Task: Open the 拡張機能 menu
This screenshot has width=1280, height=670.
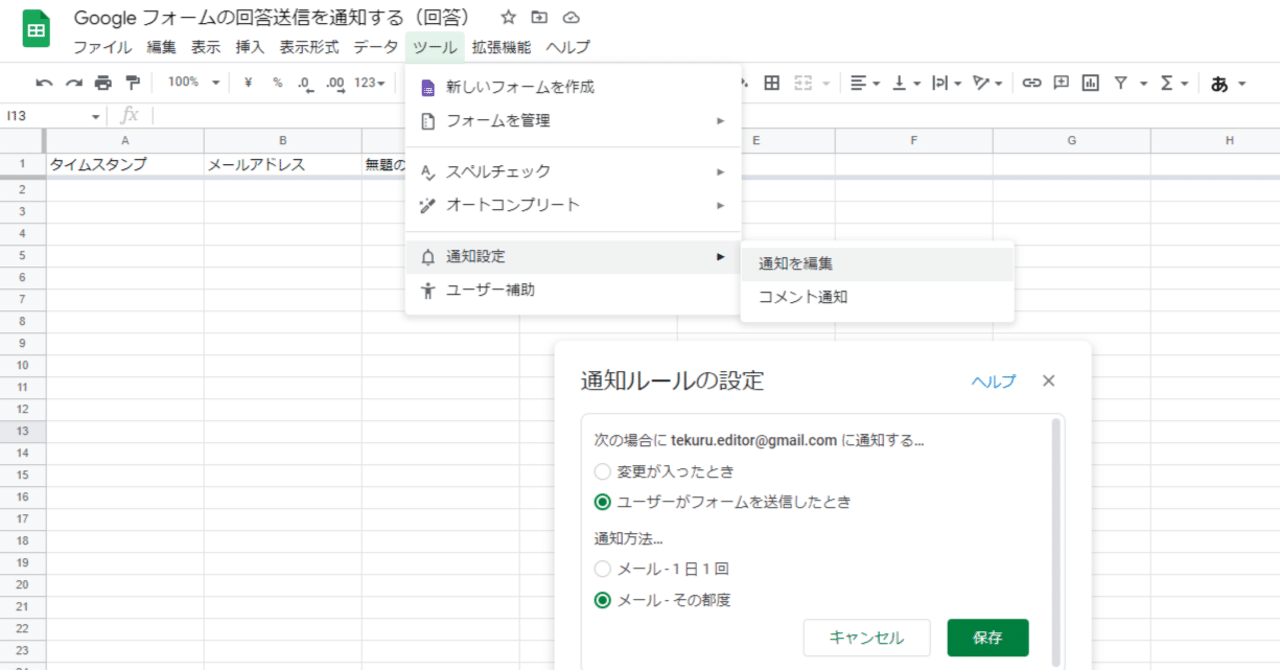Action: pos(501,46)
